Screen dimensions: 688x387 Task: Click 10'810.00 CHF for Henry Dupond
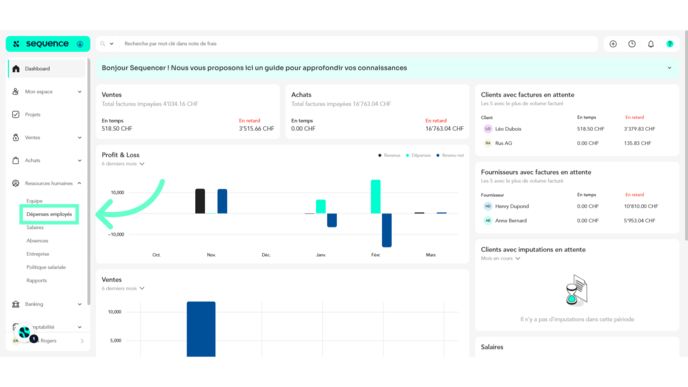tap(641, 206)
